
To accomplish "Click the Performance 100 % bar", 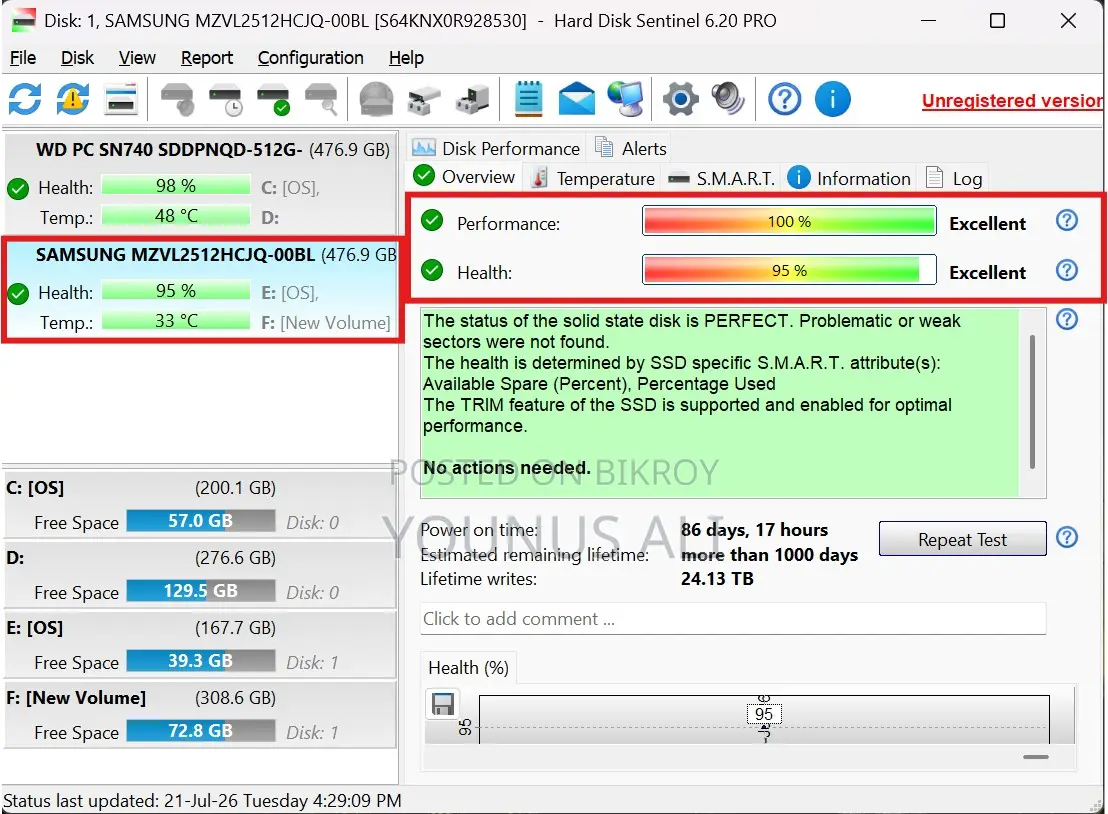I will click(x=789, y=221).
